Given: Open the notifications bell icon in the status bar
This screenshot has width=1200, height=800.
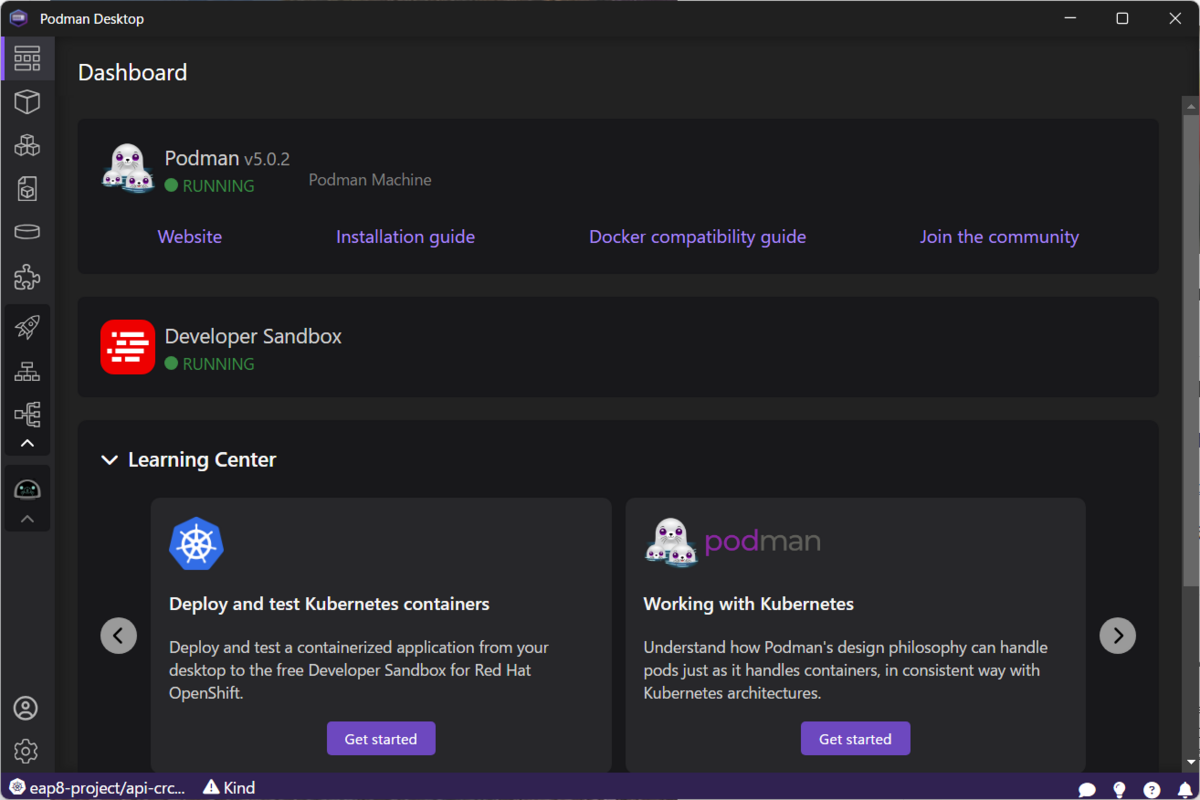Looking at the screenshot, I should 1185,789.
